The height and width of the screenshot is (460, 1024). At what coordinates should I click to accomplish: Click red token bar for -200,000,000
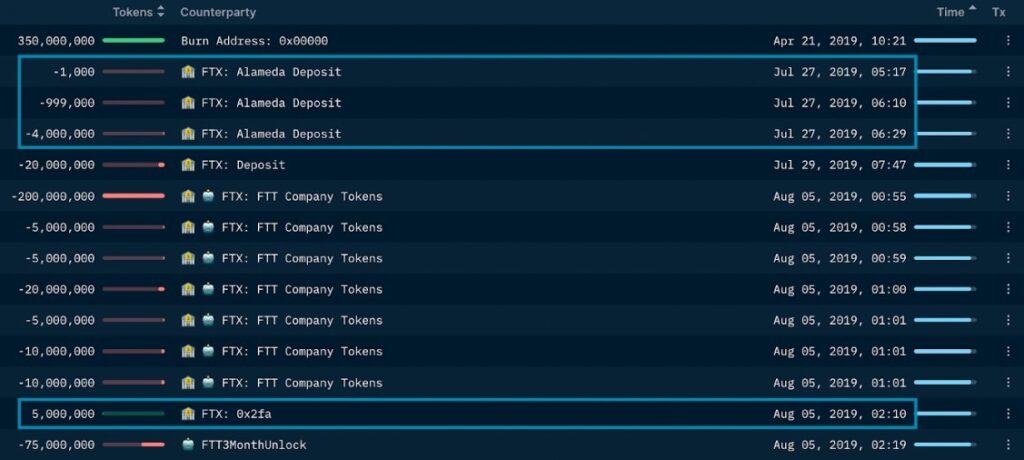click(133, 196)
